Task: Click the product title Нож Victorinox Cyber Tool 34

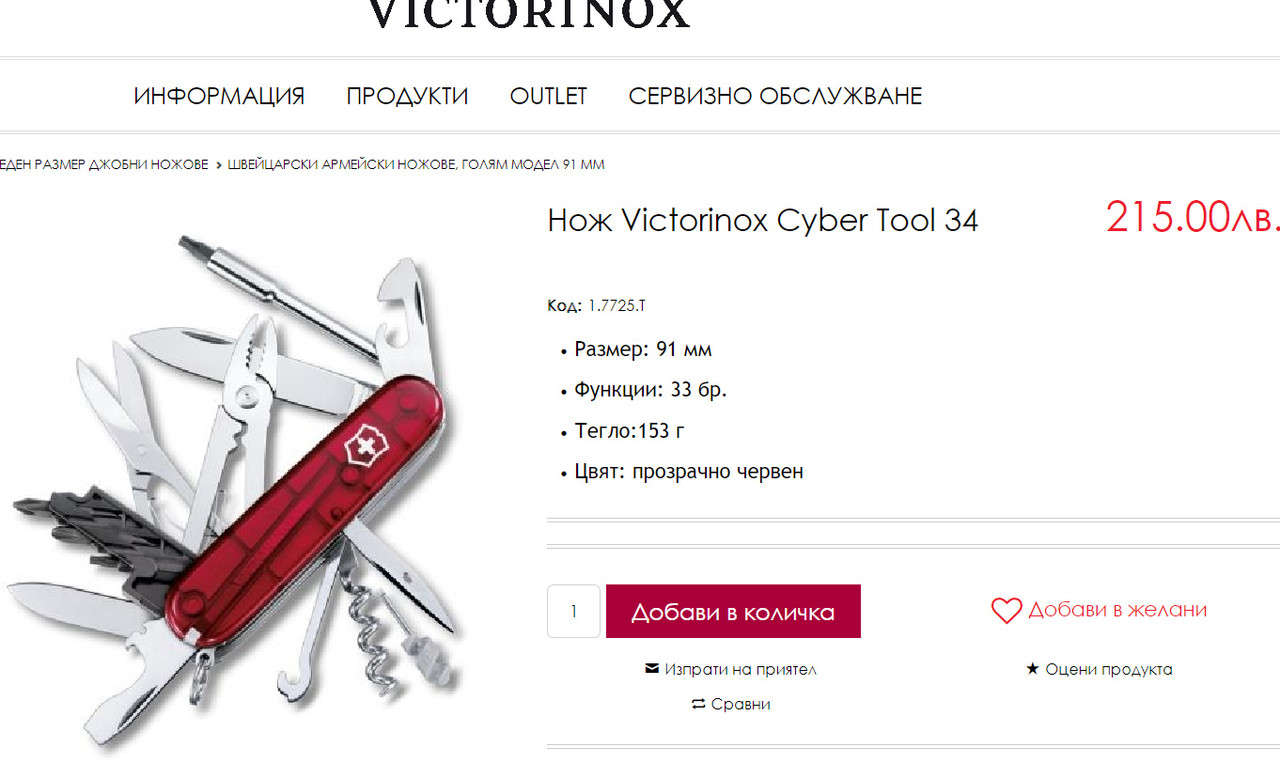Action: tap(763, 220)
